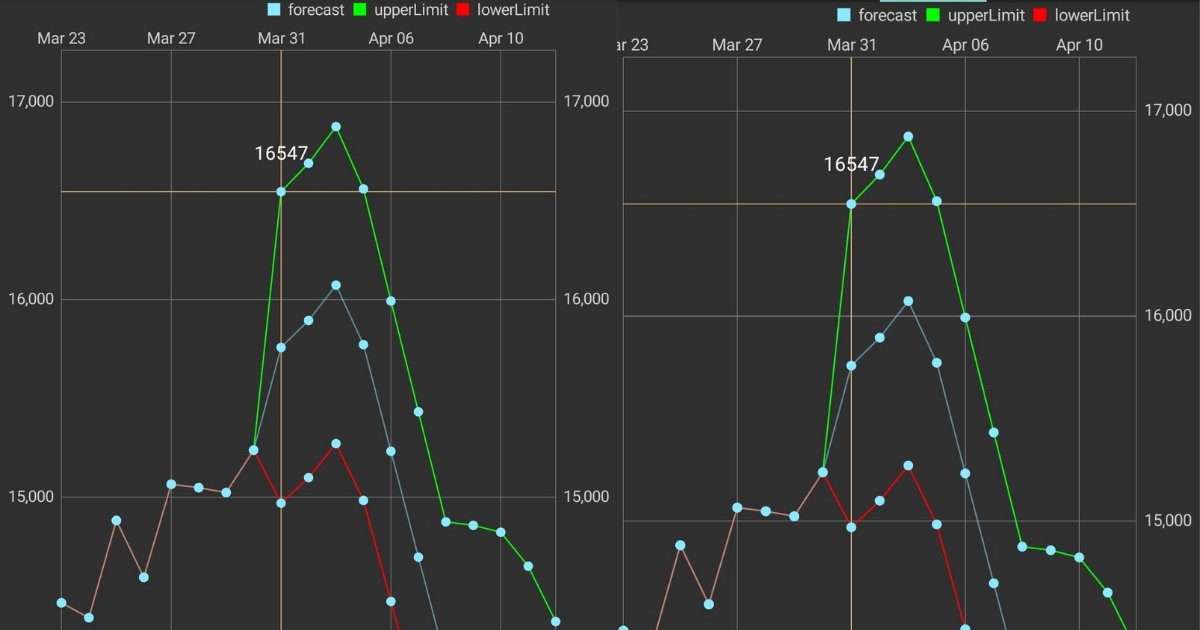Screen dimensions: 1200x630
Task: Click the 'upperLimit' legend label in left chart
Action: tap(410, 10)
